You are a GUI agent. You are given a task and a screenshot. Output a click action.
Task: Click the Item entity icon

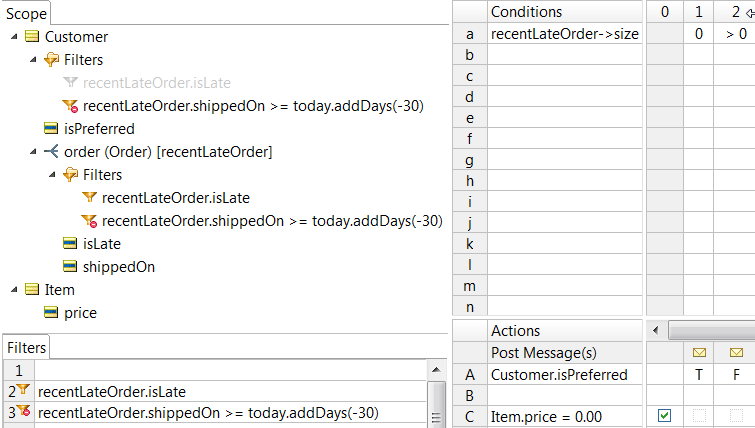(32, 289)
